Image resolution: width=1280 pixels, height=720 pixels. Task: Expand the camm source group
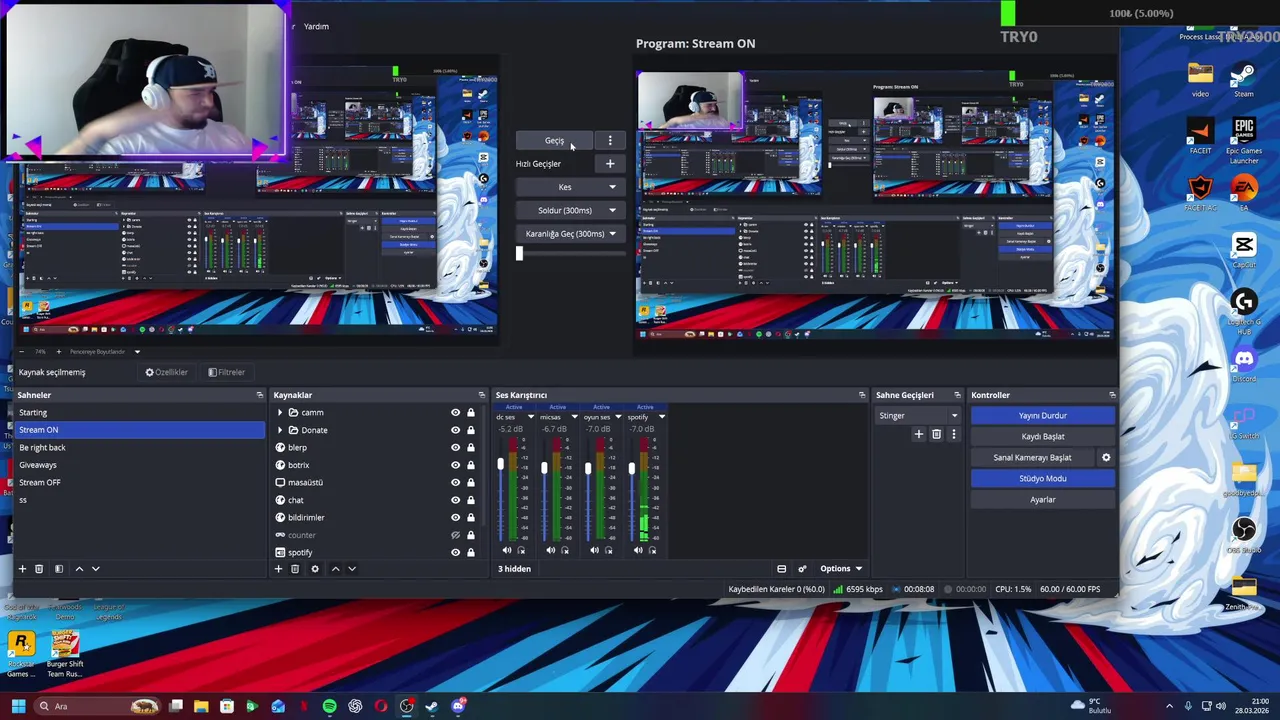(280, 413)
